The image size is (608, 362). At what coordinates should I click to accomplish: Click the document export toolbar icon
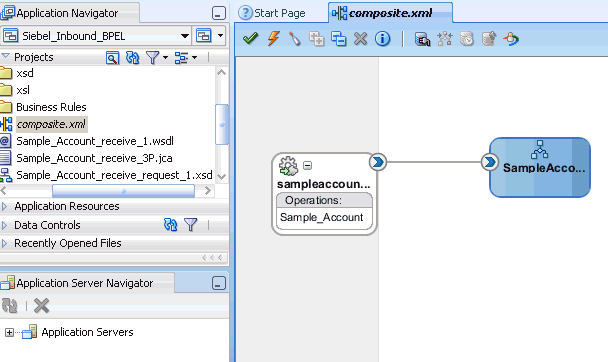(489, 39)
